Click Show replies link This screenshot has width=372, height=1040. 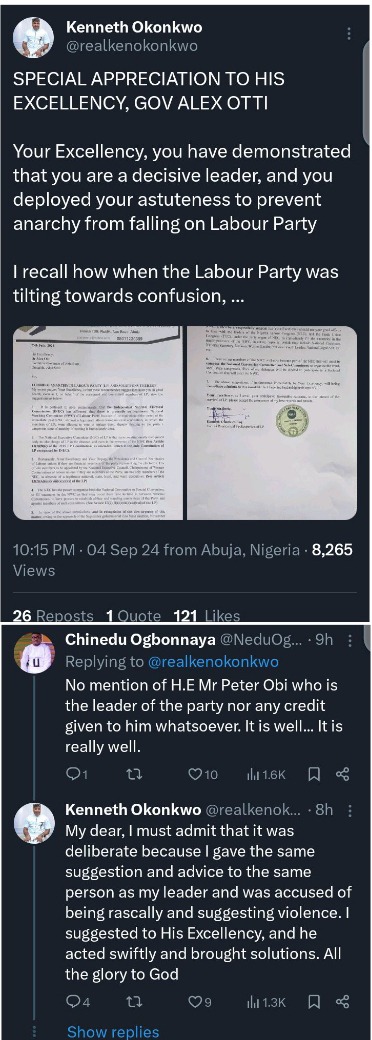[113, 1031]
